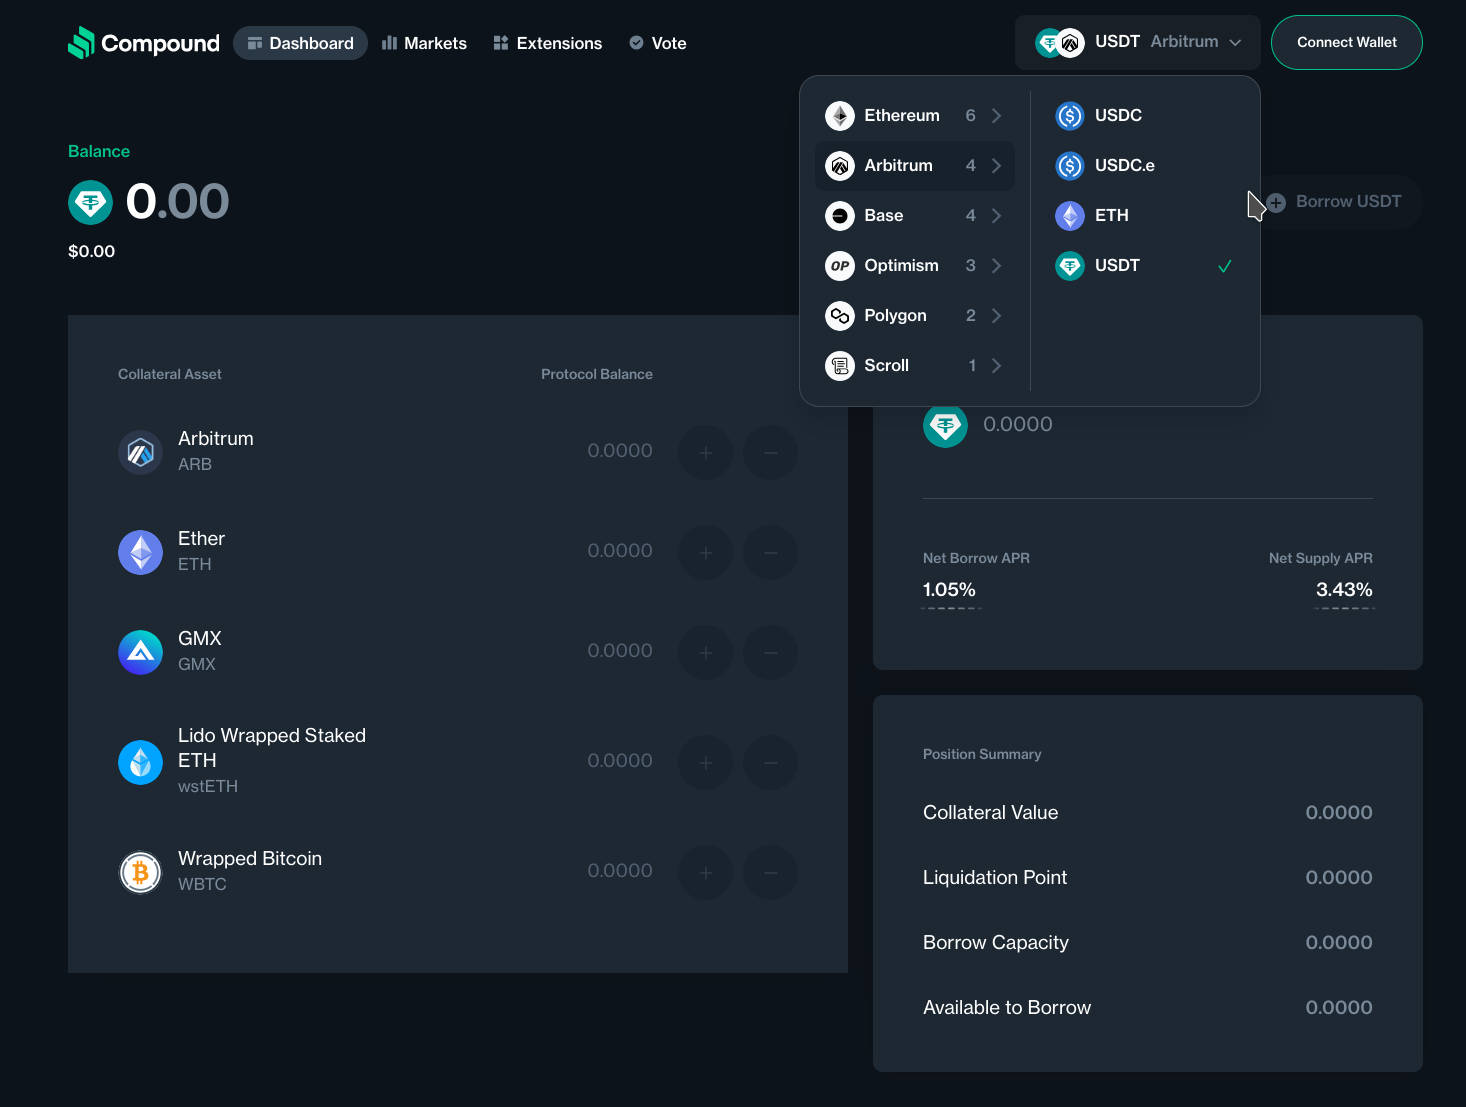The image size is (1466, 1107).
Task: Choose the Base network
Action: (x=914, y=216)
